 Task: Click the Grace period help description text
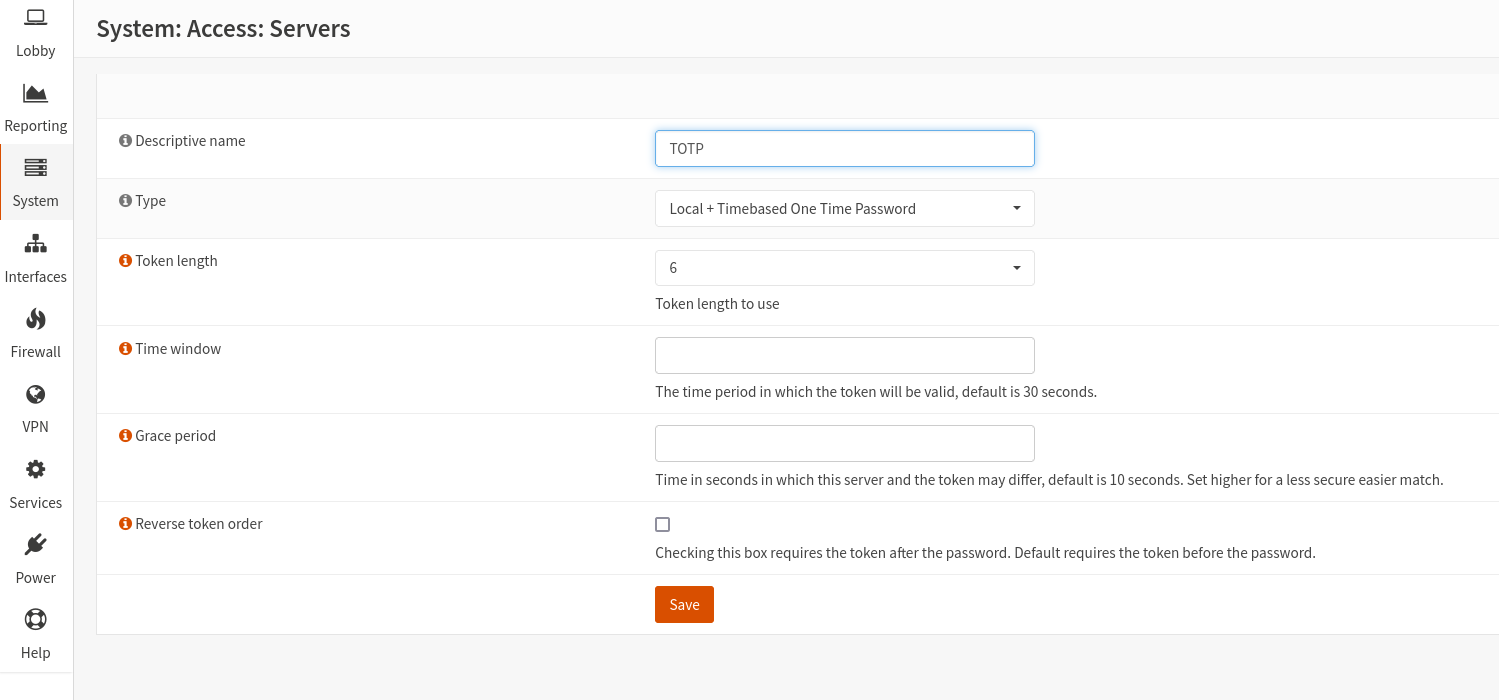[x=1049, y=480]
